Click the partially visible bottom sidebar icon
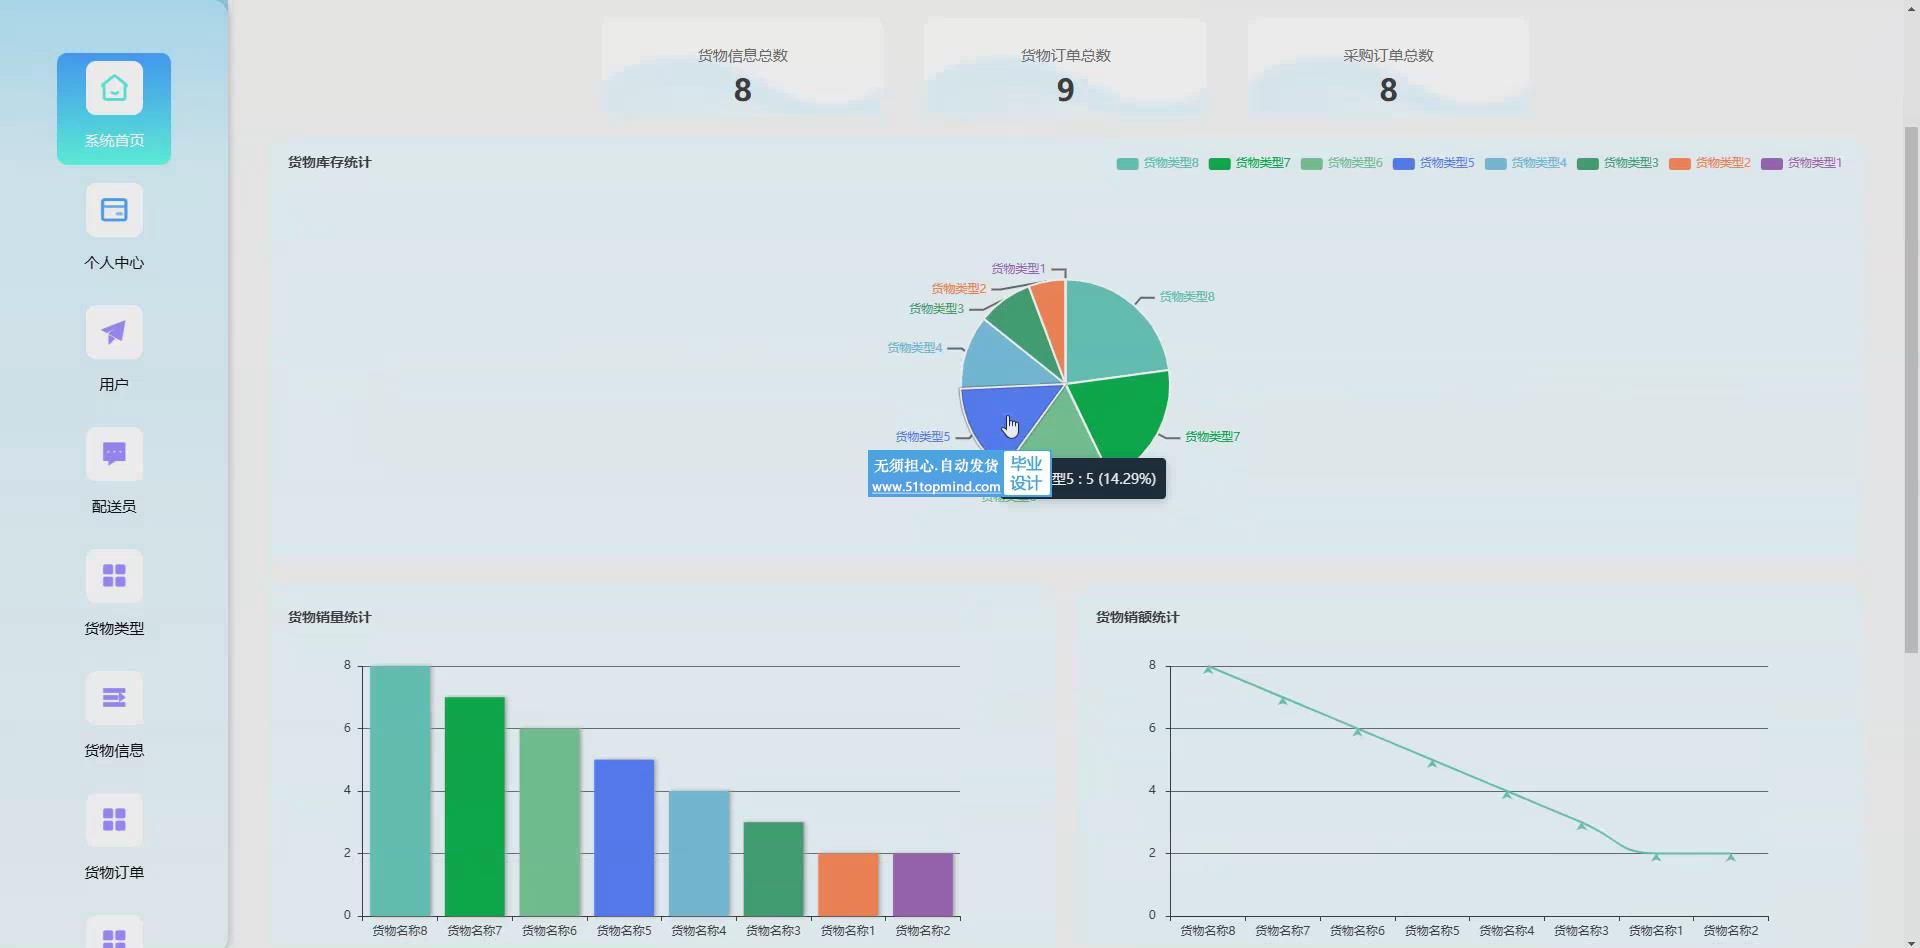The image size is (1920, 948). click(114, 934)
